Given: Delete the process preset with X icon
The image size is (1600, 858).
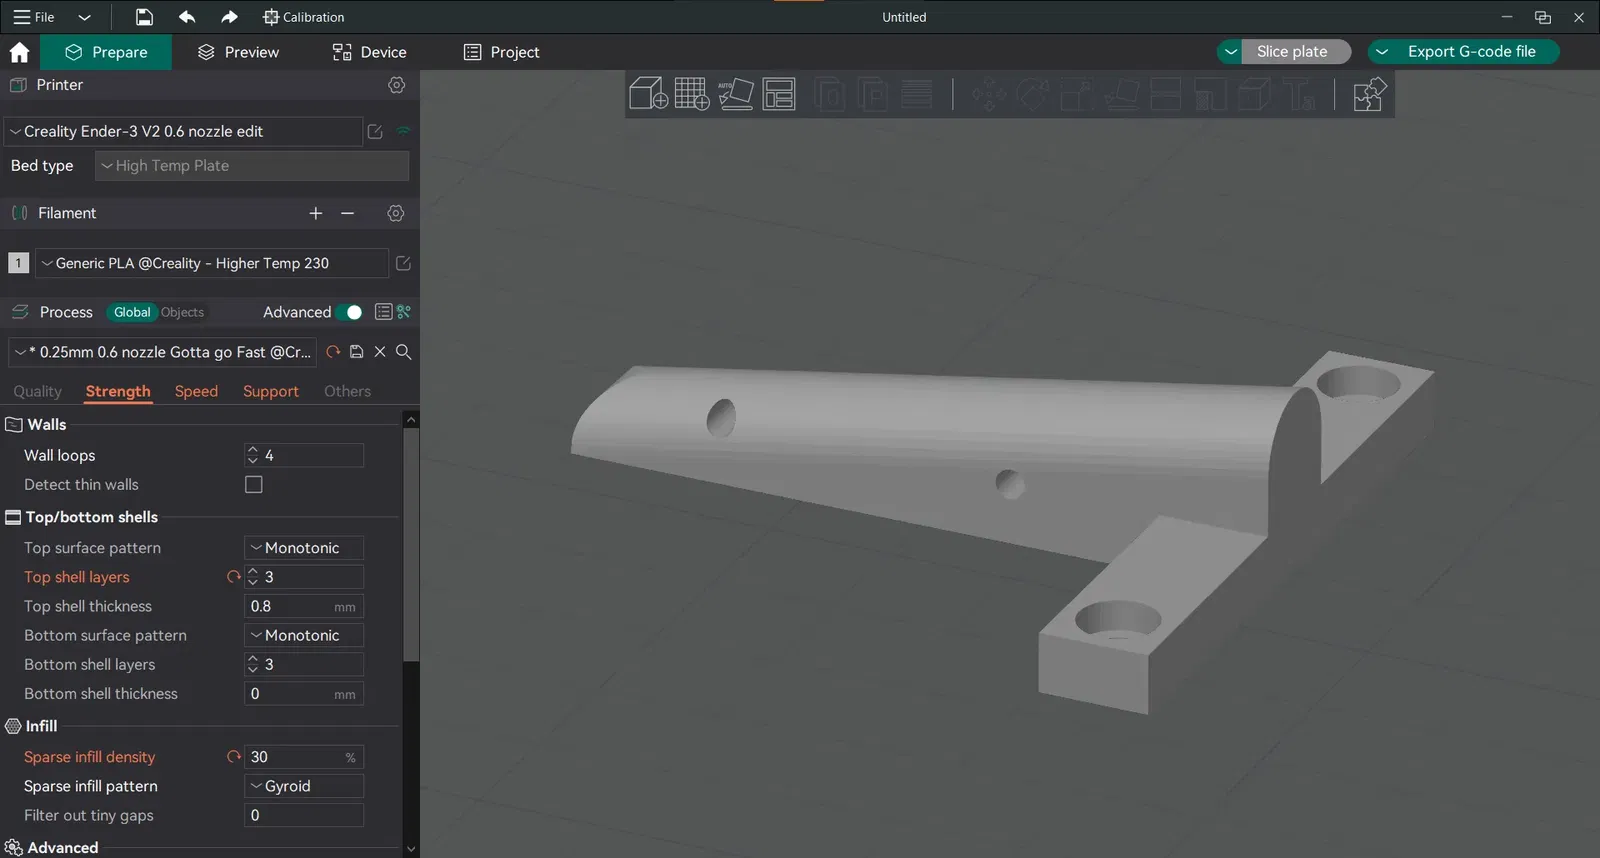Looking at the screenshot, I should (x=380, y=352).
